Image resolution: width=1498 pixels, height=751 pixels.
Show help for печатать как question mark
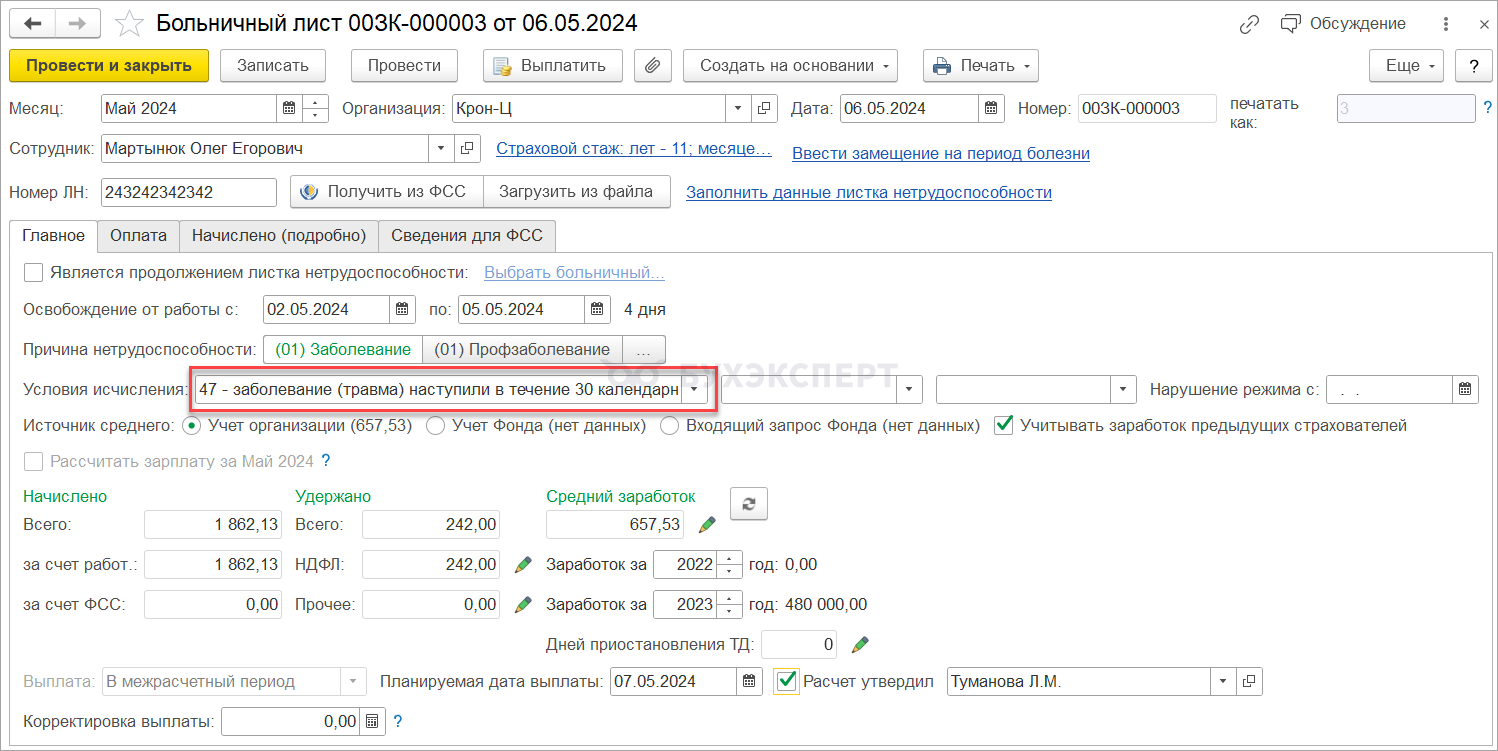click(1488, 108)
